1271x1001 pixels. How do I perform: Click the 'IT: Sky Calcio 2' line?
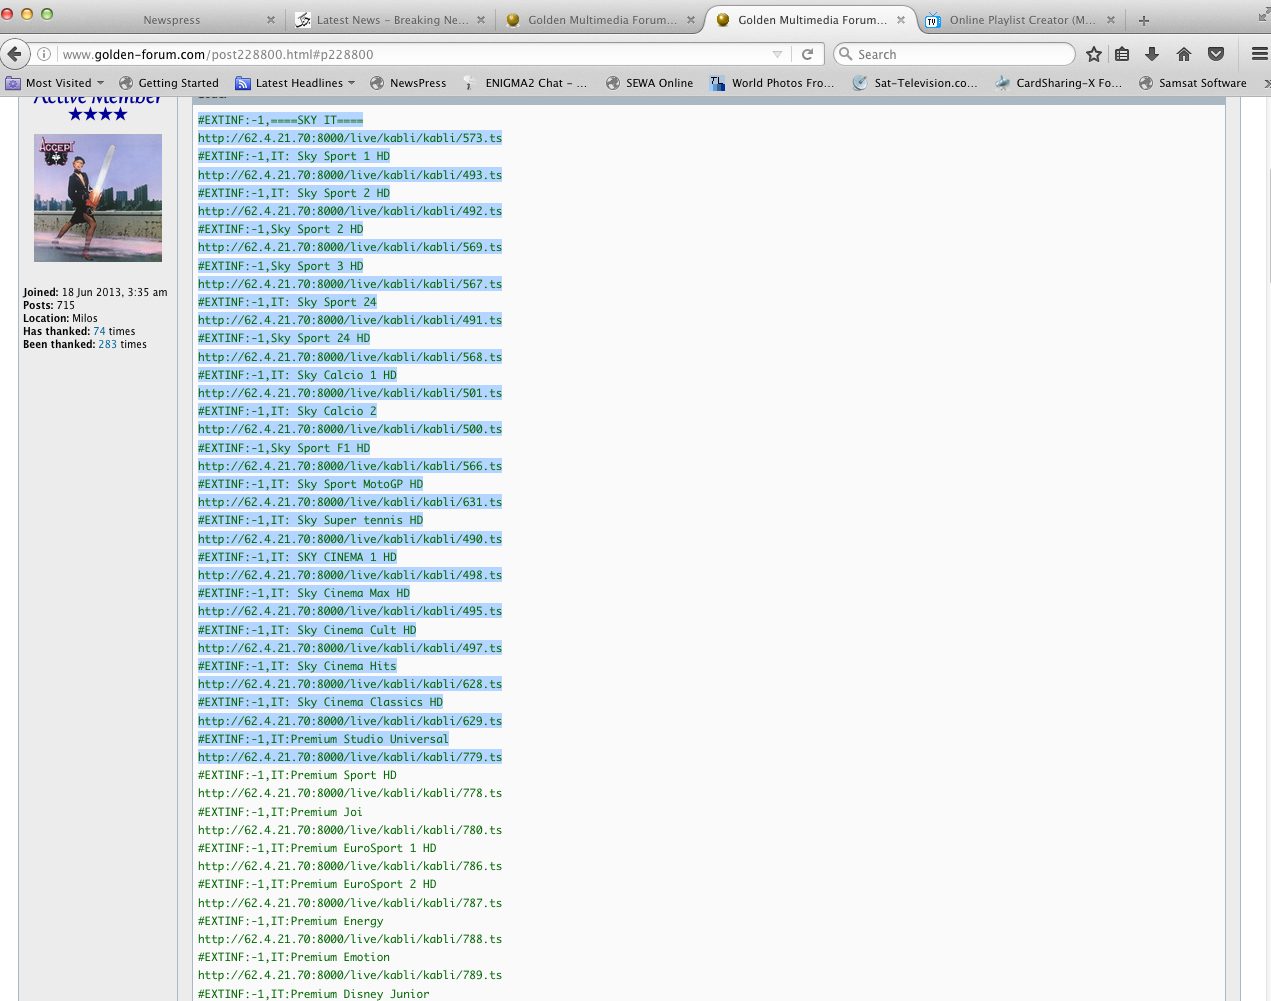[287, 411]
